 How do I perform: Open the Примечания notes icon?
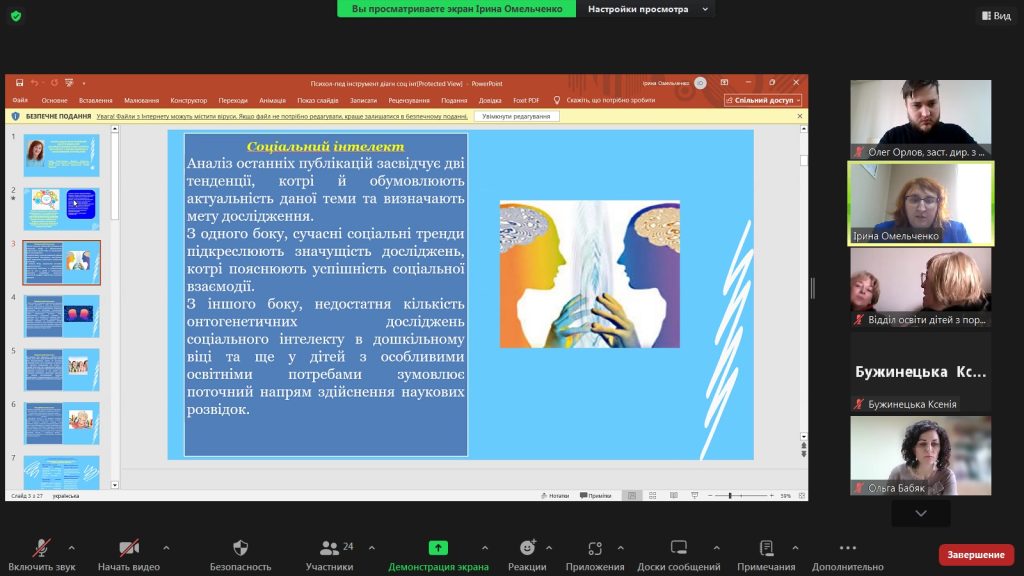click(x=766, y=548)
